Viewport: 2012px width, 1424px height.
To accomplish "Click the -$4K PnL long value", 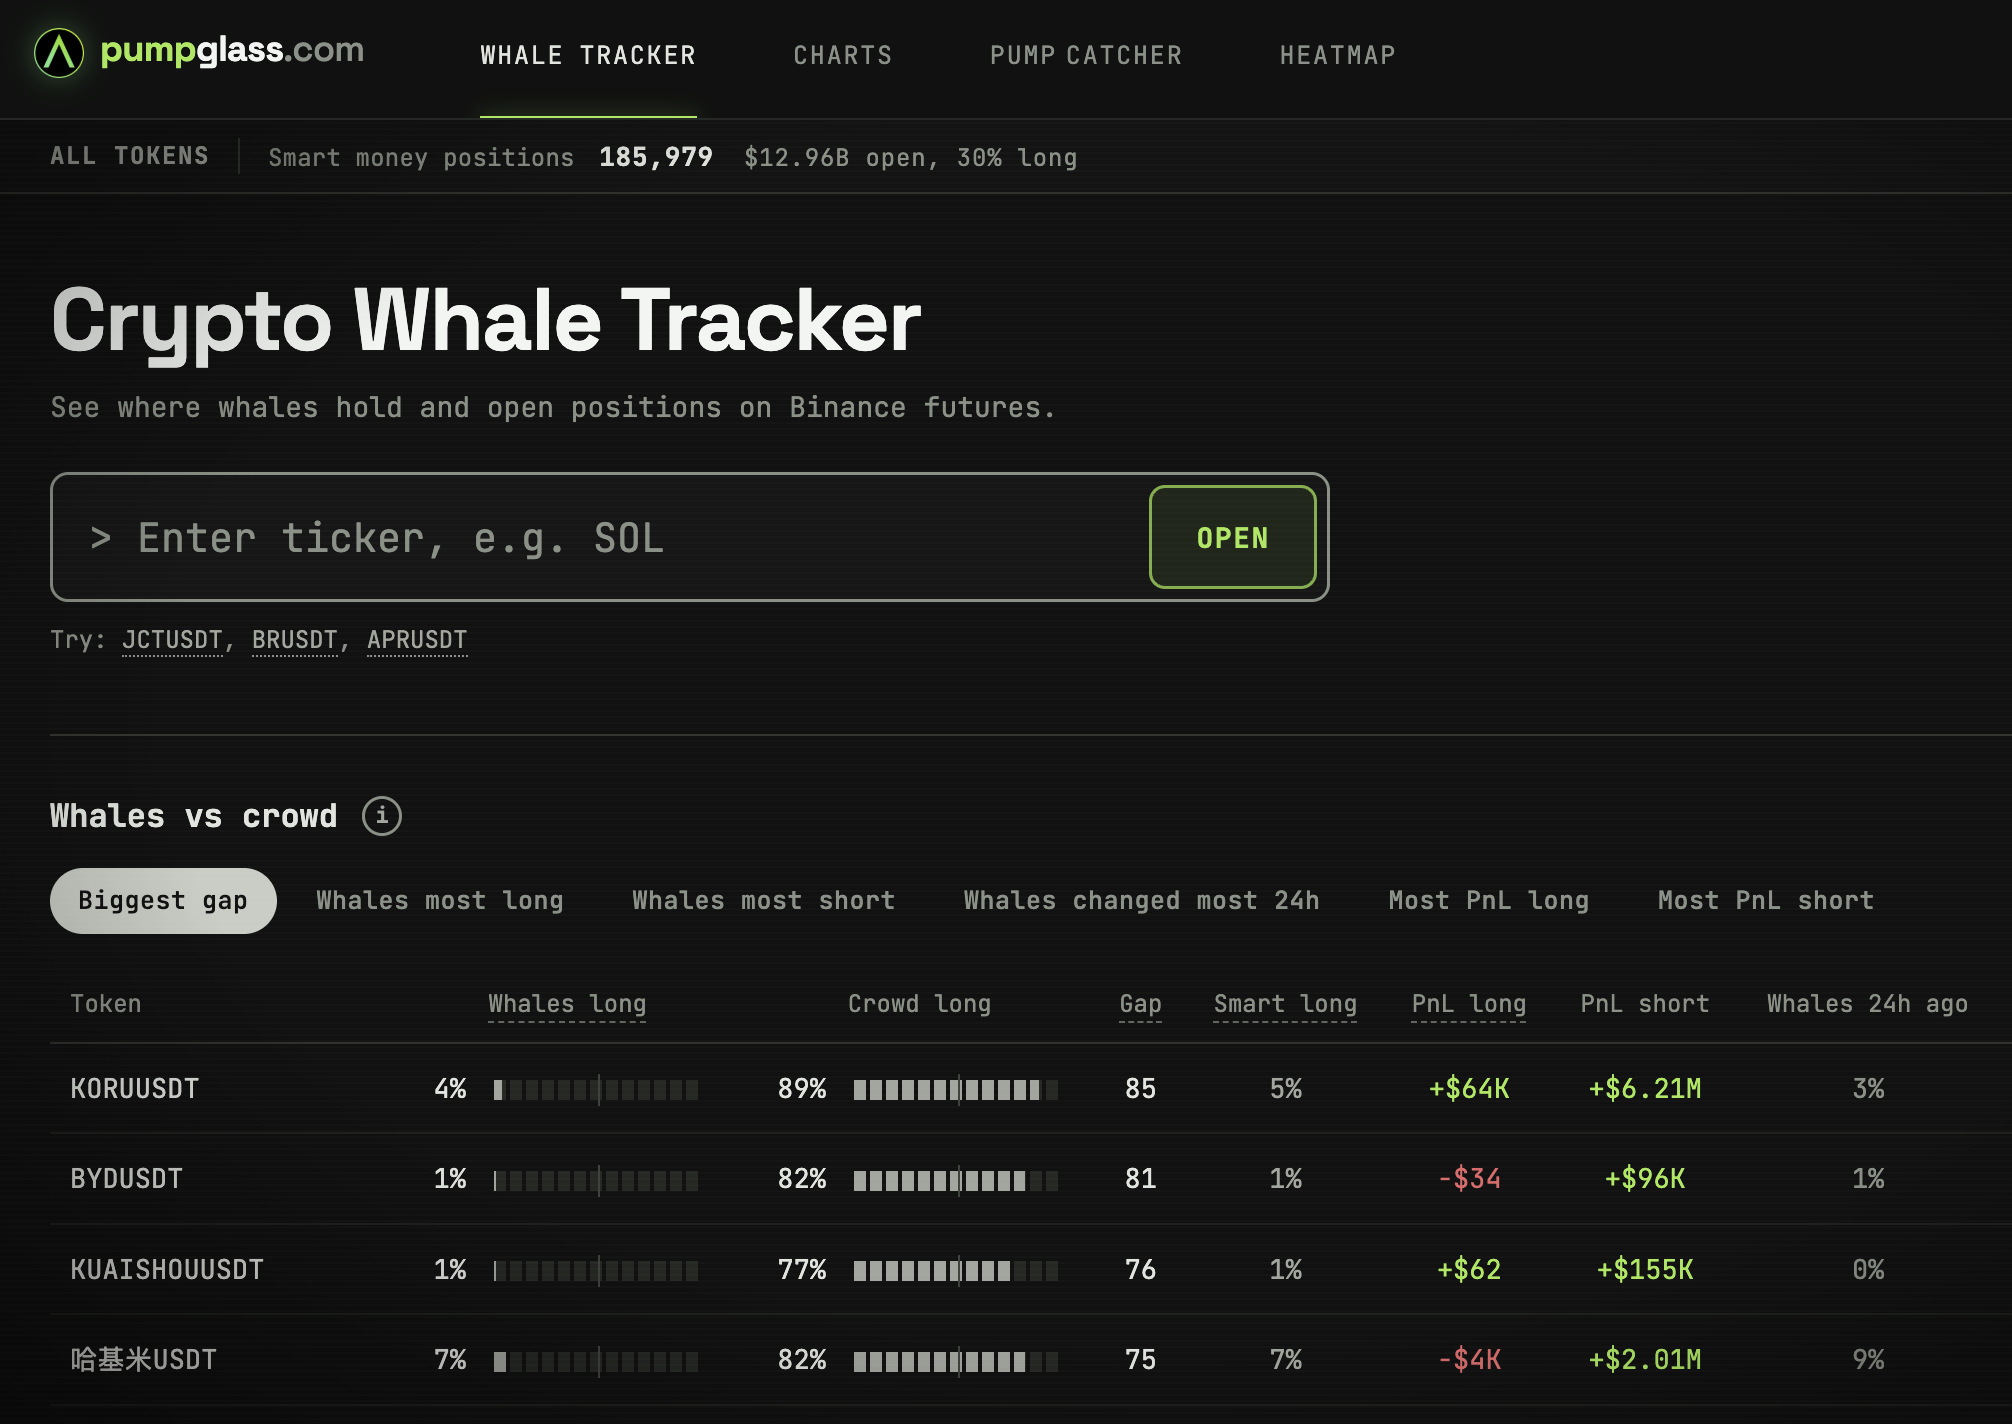I will point(1469,1360).
